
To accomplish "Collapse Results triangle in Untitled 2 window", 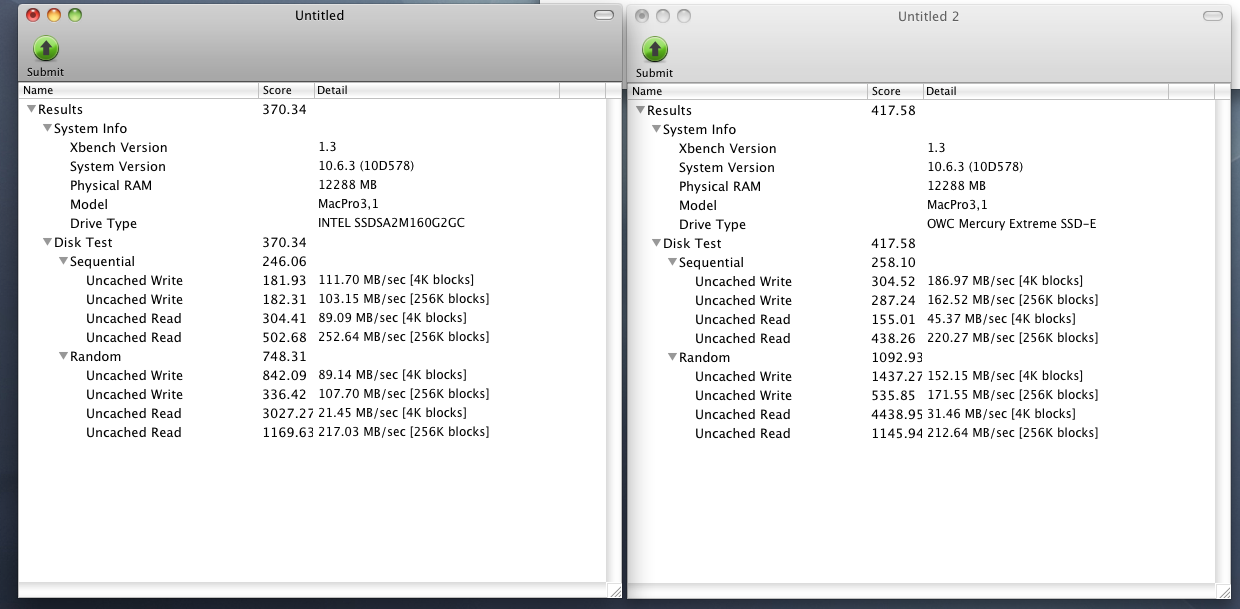I will [640, 110].
